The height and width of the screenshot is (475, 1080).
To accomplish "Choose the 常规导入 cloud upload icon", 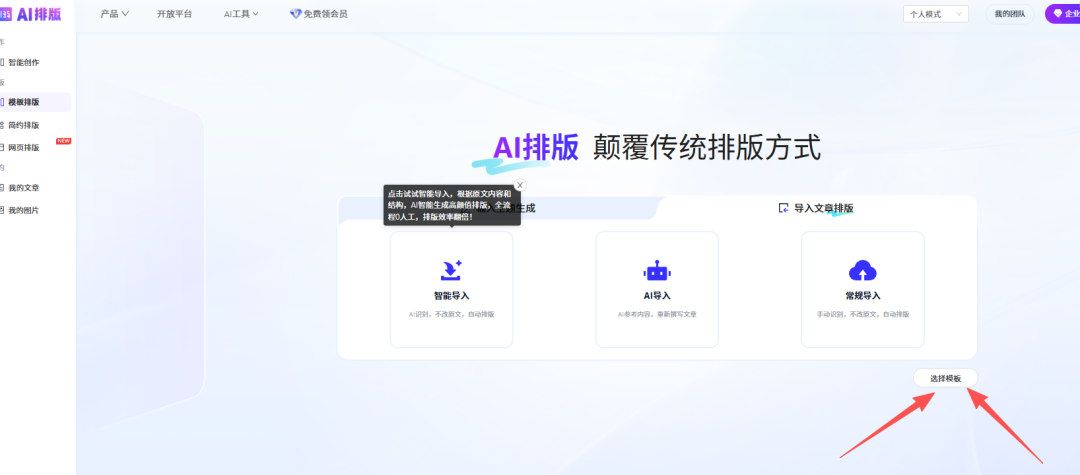I will pos(862,271).
